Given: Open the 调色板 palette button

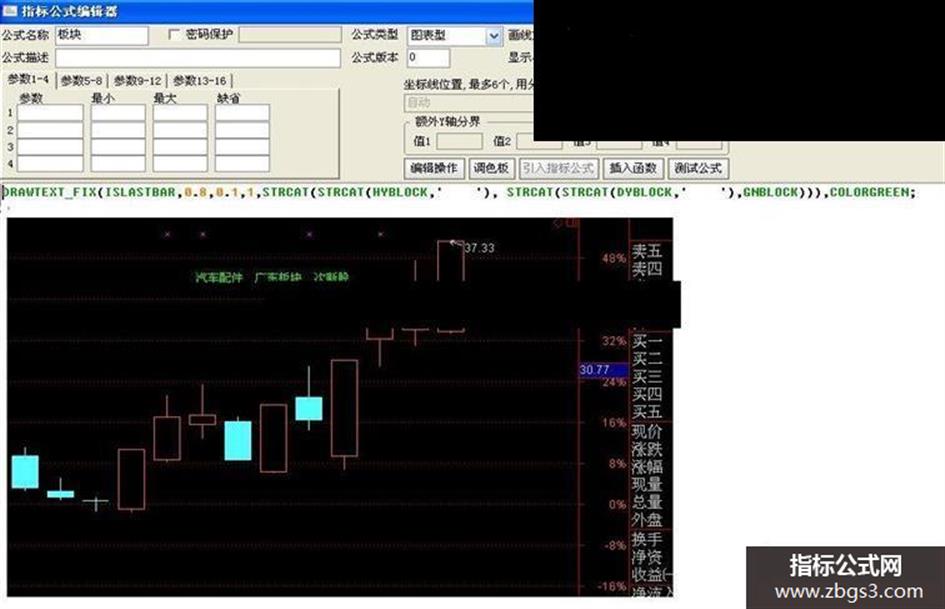Looking at the screenshot, I should (491, 168).
